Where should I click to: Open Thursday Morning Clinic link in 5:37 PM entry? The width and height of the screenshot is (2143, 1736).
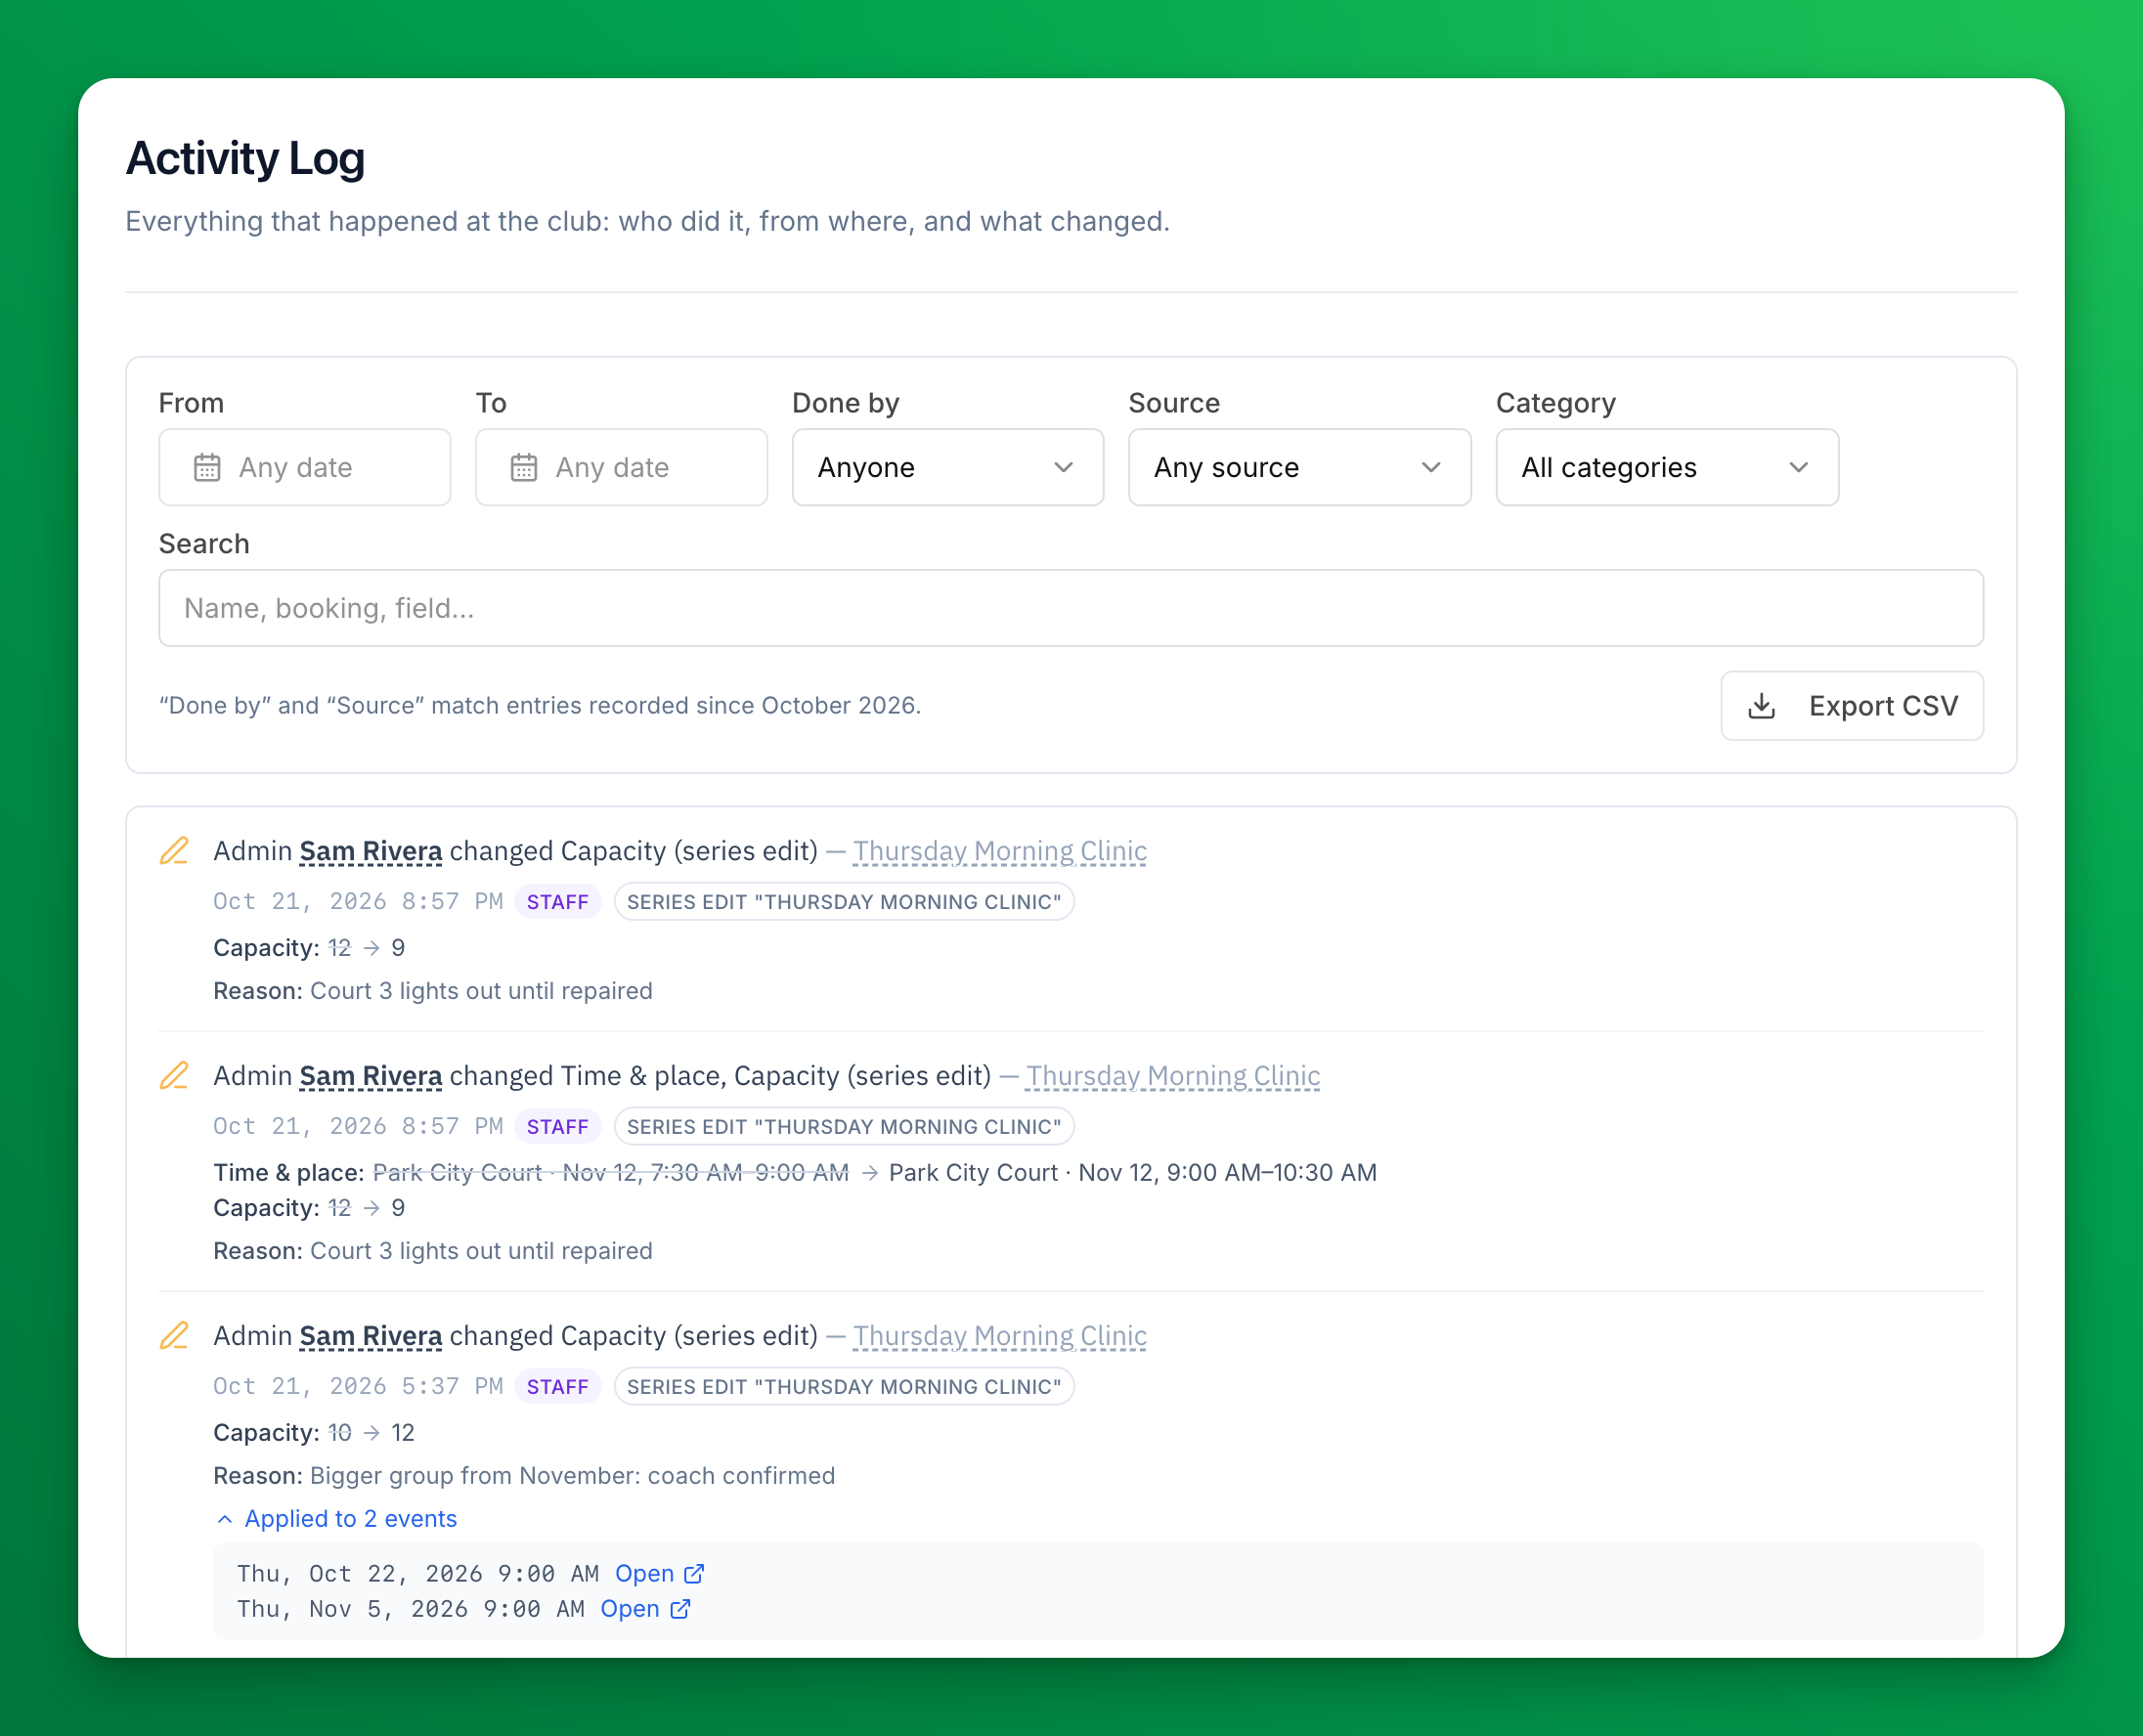[1000, 1336]
